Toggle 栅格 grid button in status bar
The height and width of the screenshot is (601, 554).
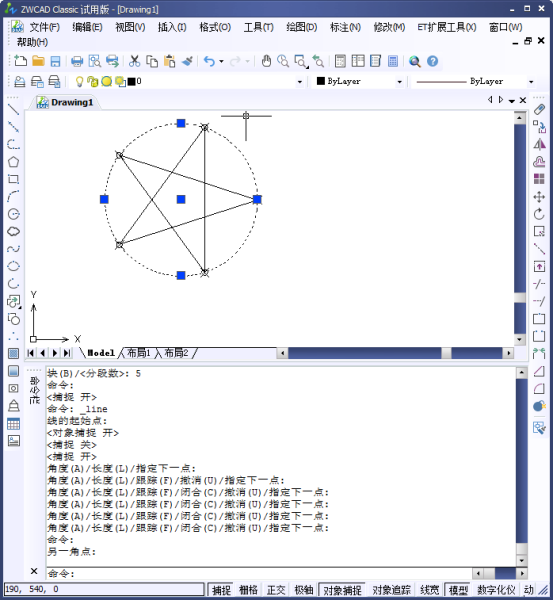[x=248, y=590]
